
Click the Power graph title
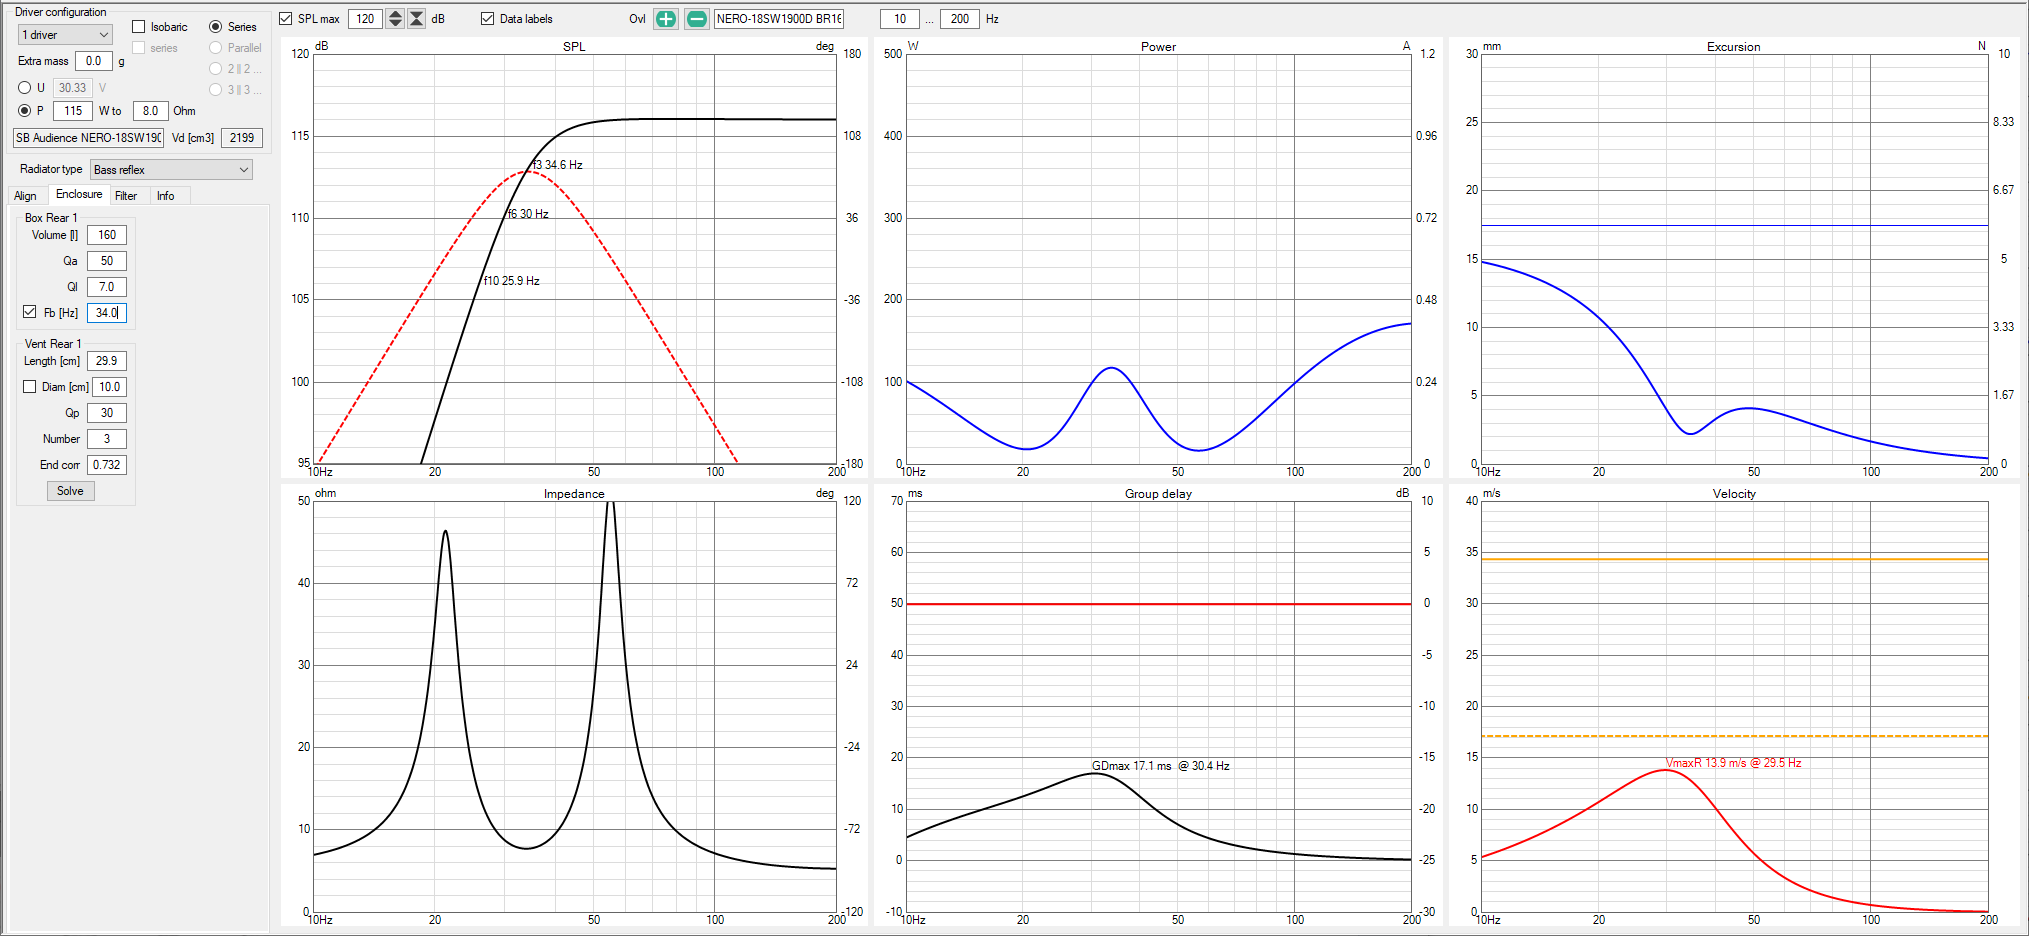click(x=1158, y=47)
